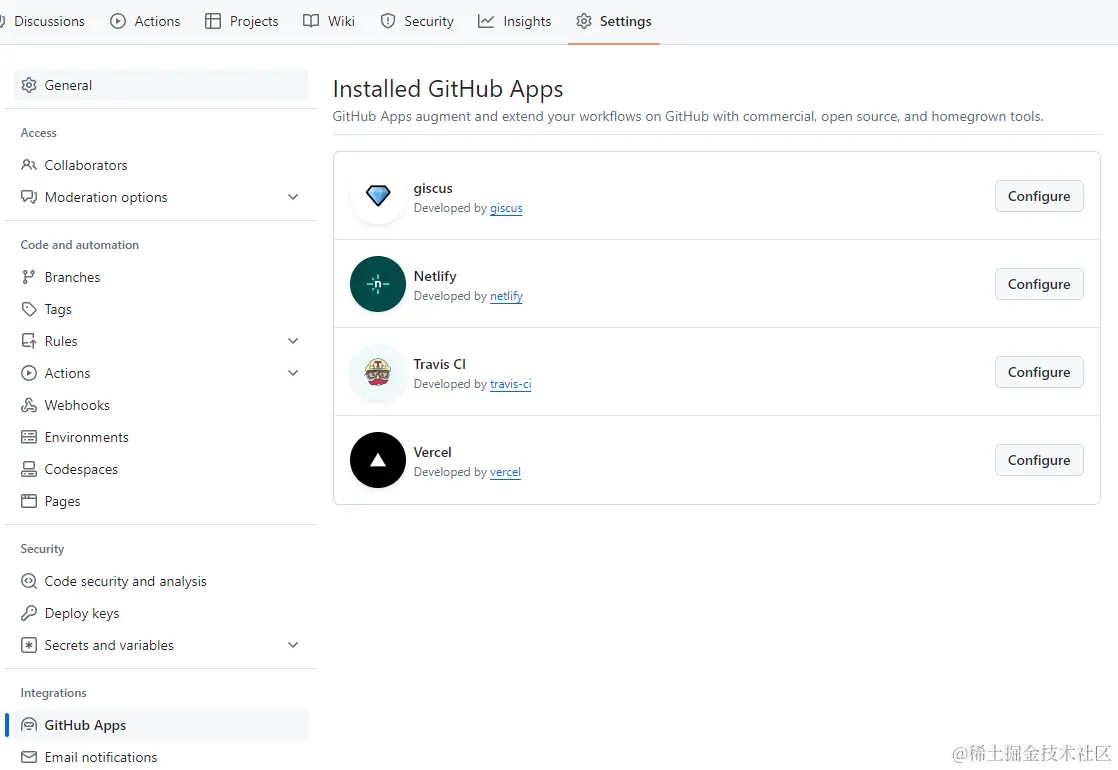Open General settings in sidebar

pyautogui.click(x=161, y=85)
